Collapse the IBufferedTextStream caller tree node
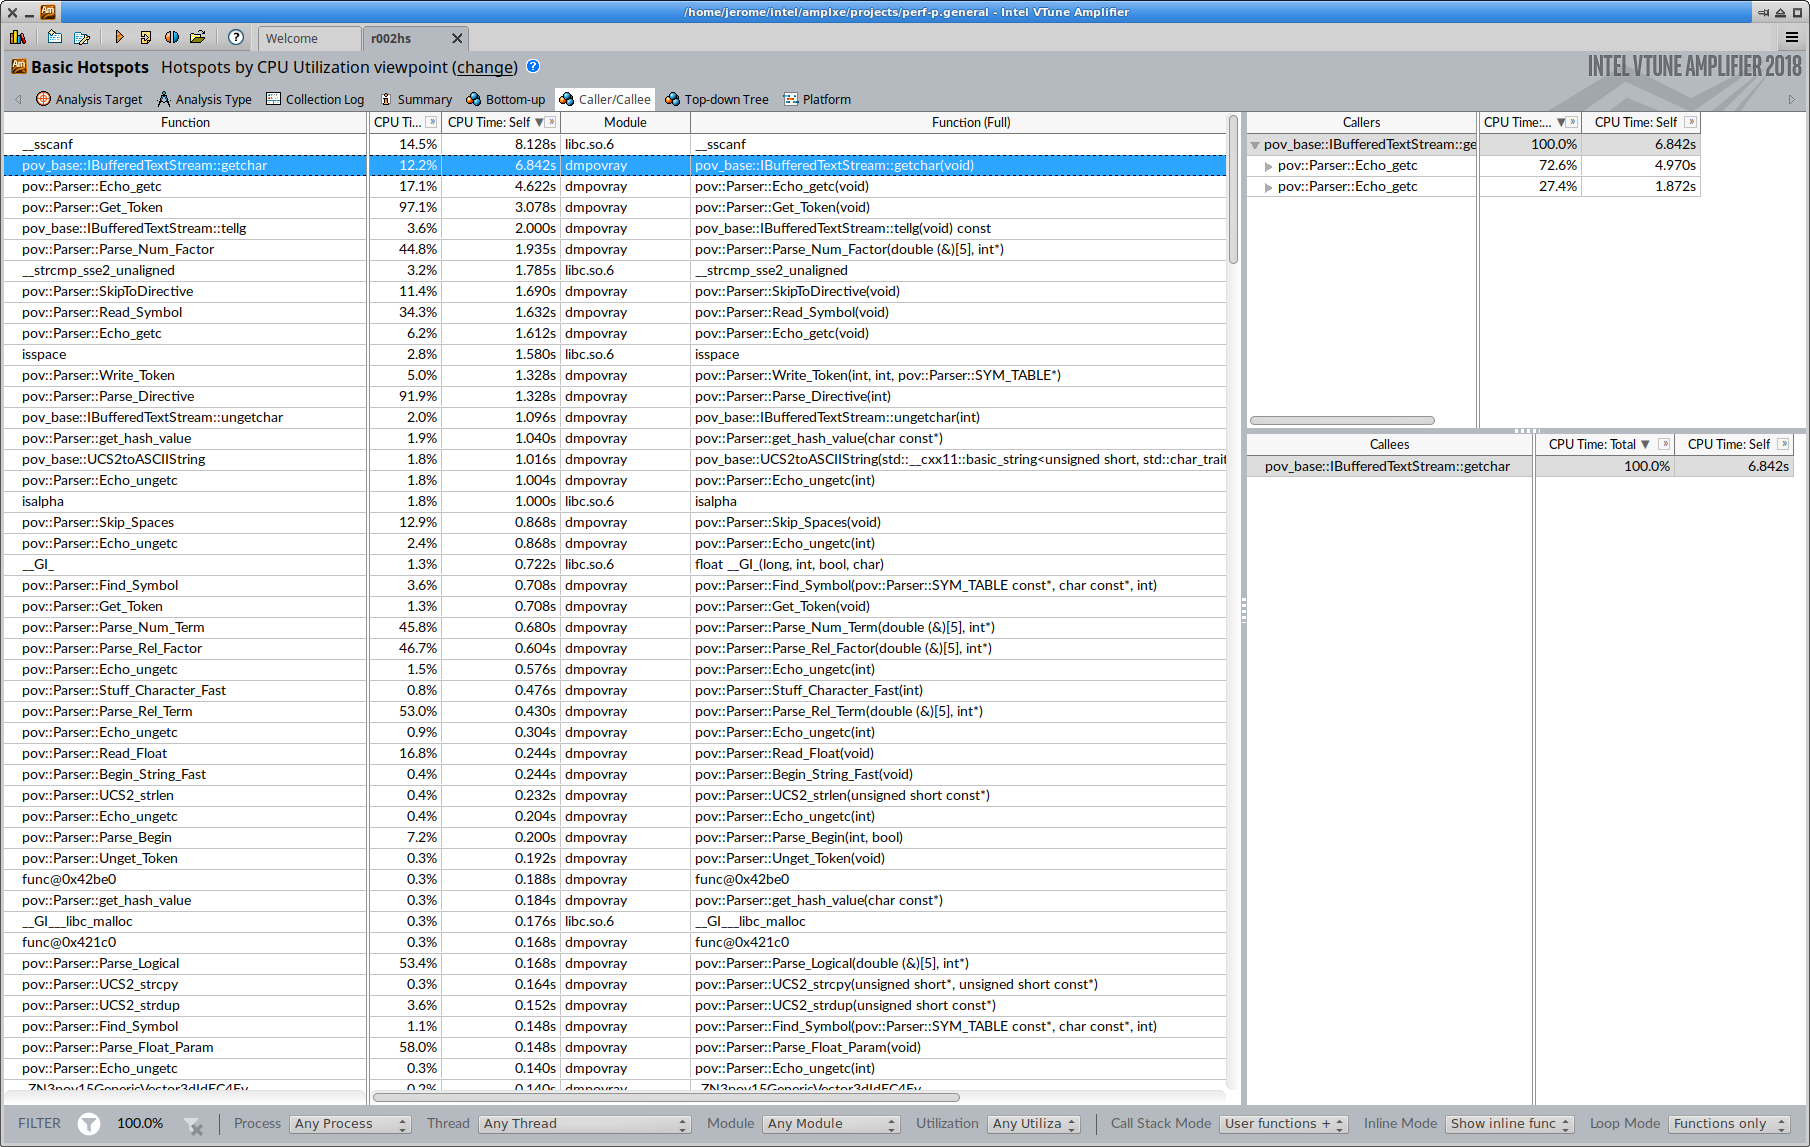This screenshot has height=1147, width=1810. click(1255, 145)
